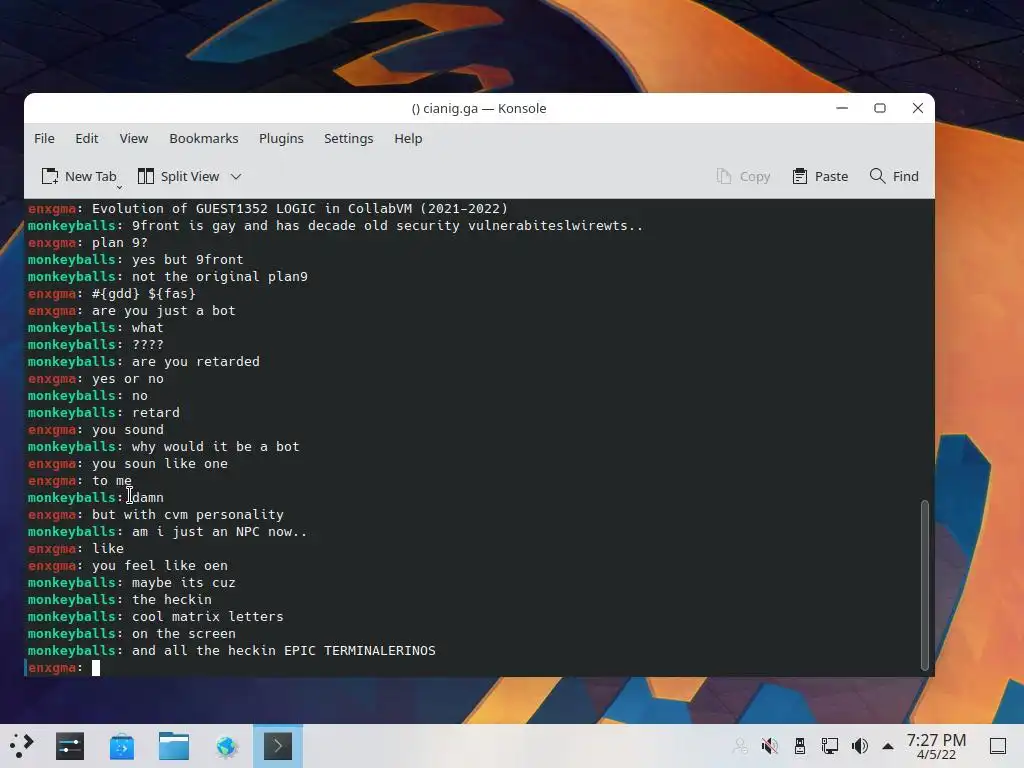
Task: Click the network connection tray icon
Action: pyautogui.click(x=830, y=746)
